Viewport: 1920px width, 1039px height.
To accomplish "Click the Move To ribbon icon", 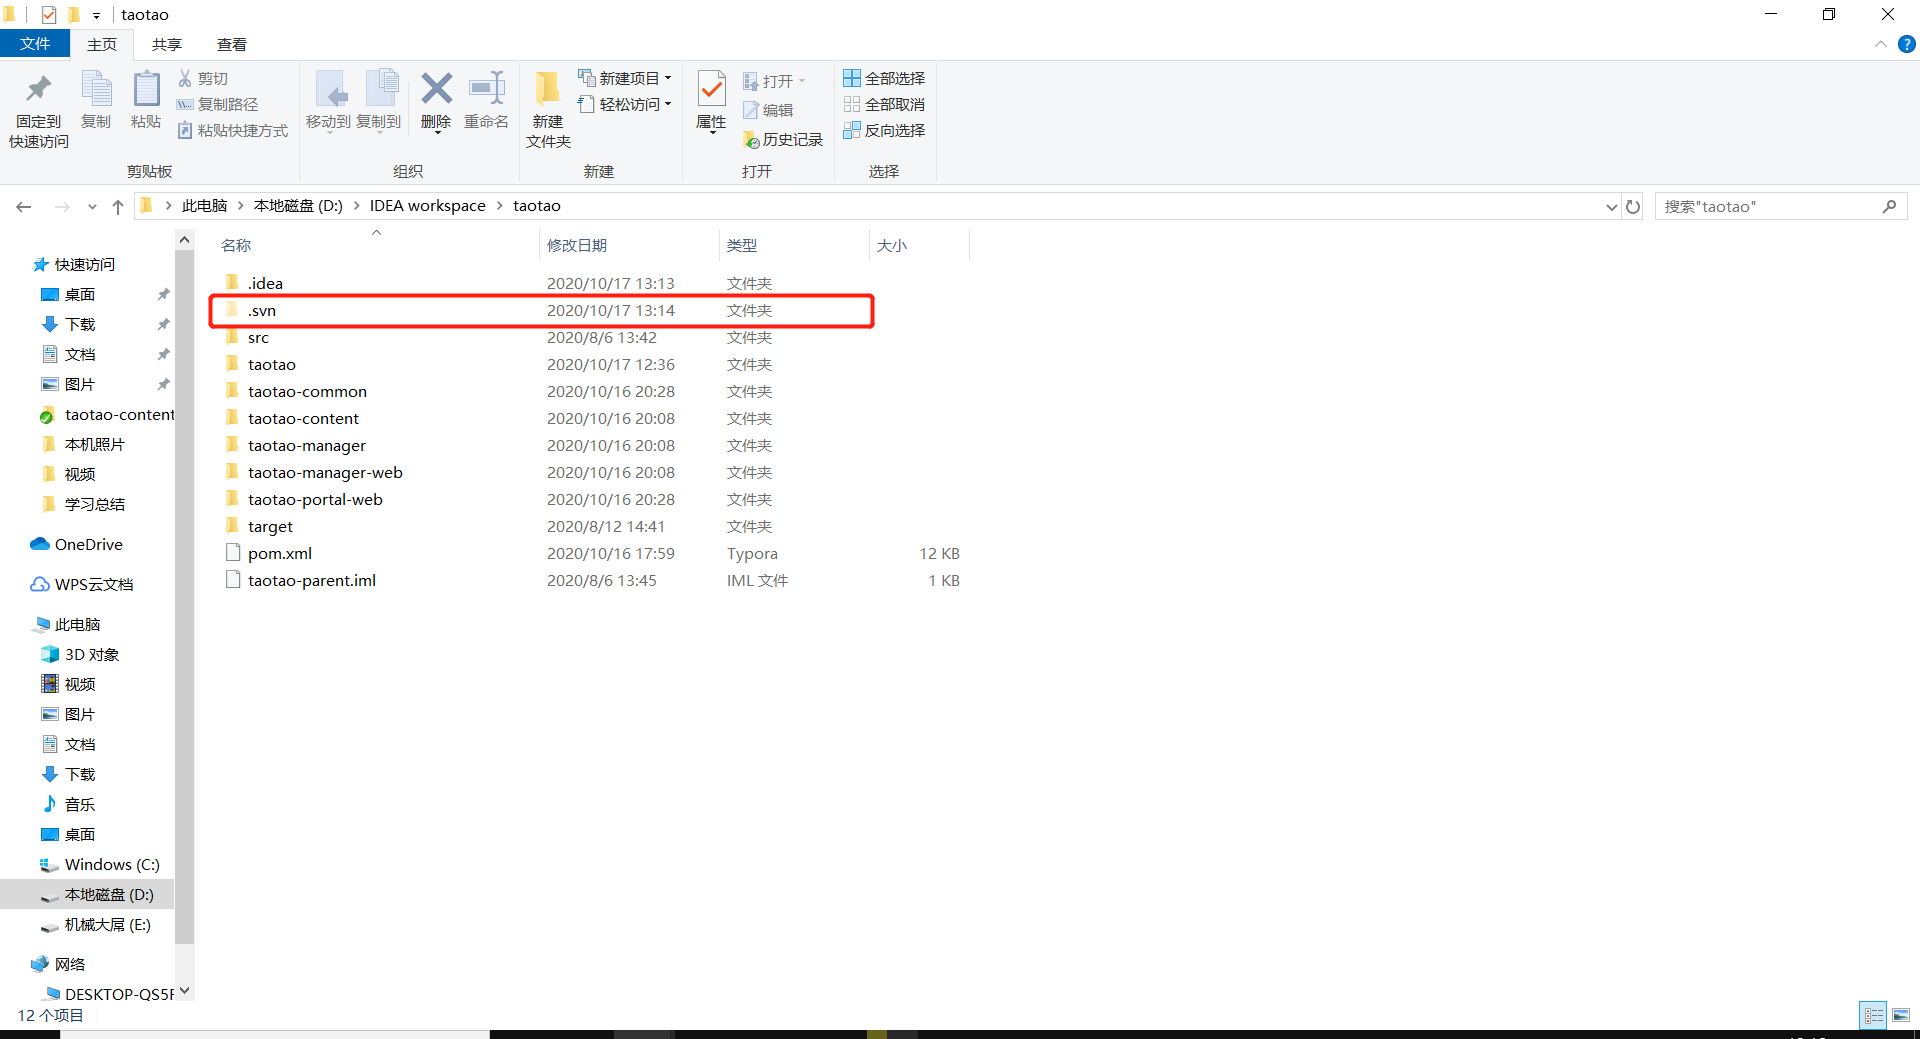I will coord(329,100).
